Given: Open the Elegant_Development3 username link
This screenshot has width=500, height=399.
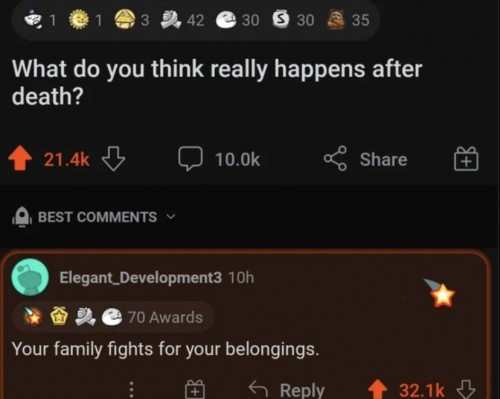Looking at the screenshot, I should coord(140,277).
